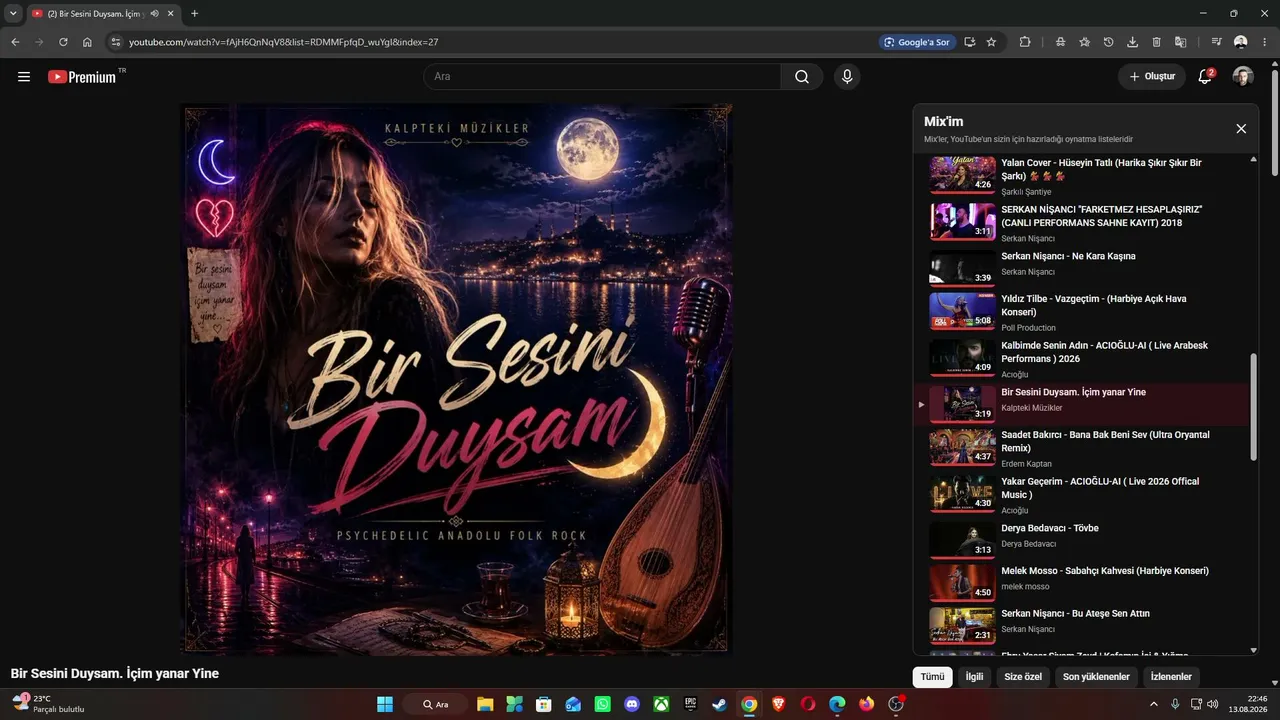Play Serkan Nişancı - Bu Ateşe Sen Attın
Screen dimensions: 1280x720
(x=1082, y=625)
